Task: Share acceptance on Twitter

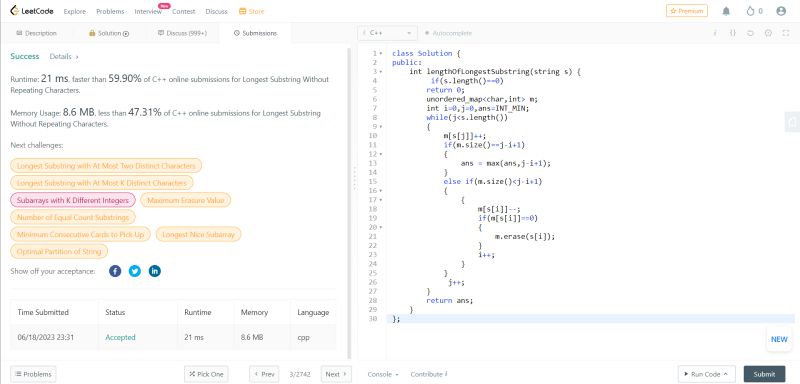Action: tap(135, 271)
